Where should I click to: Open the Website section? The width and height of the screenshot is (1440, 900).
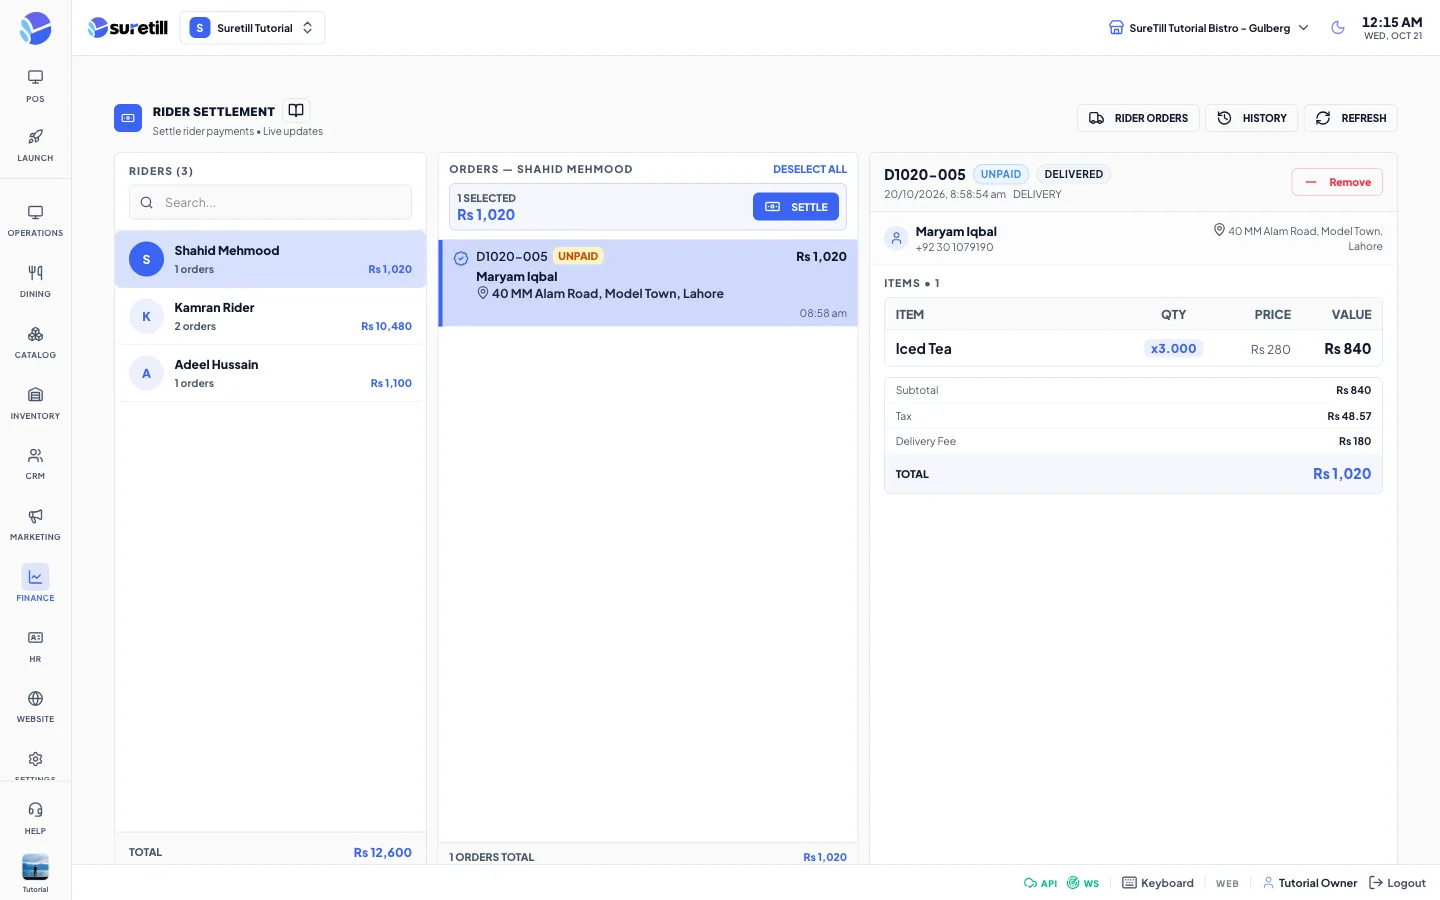tap(35, 707)
